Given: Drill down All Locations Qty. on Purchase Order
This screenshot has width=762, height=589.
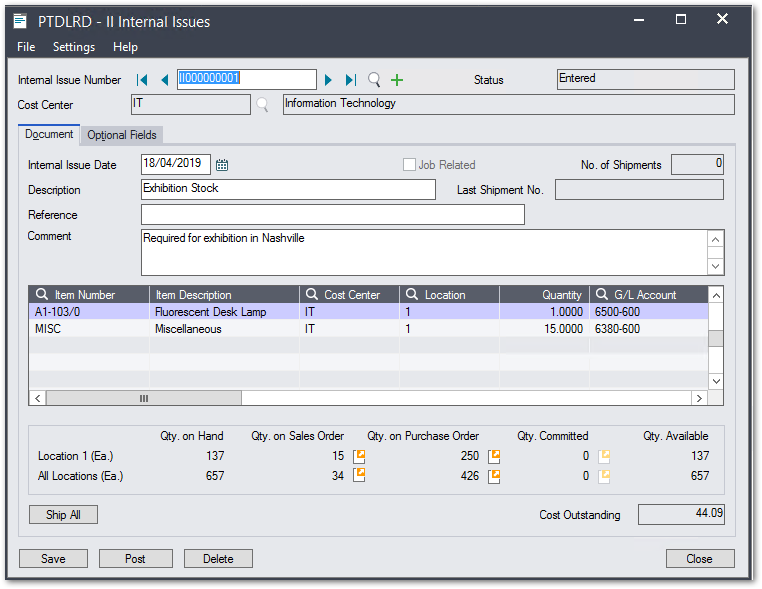Looking at the screenshot, I should pyautogui.click(x=494, y=476).
